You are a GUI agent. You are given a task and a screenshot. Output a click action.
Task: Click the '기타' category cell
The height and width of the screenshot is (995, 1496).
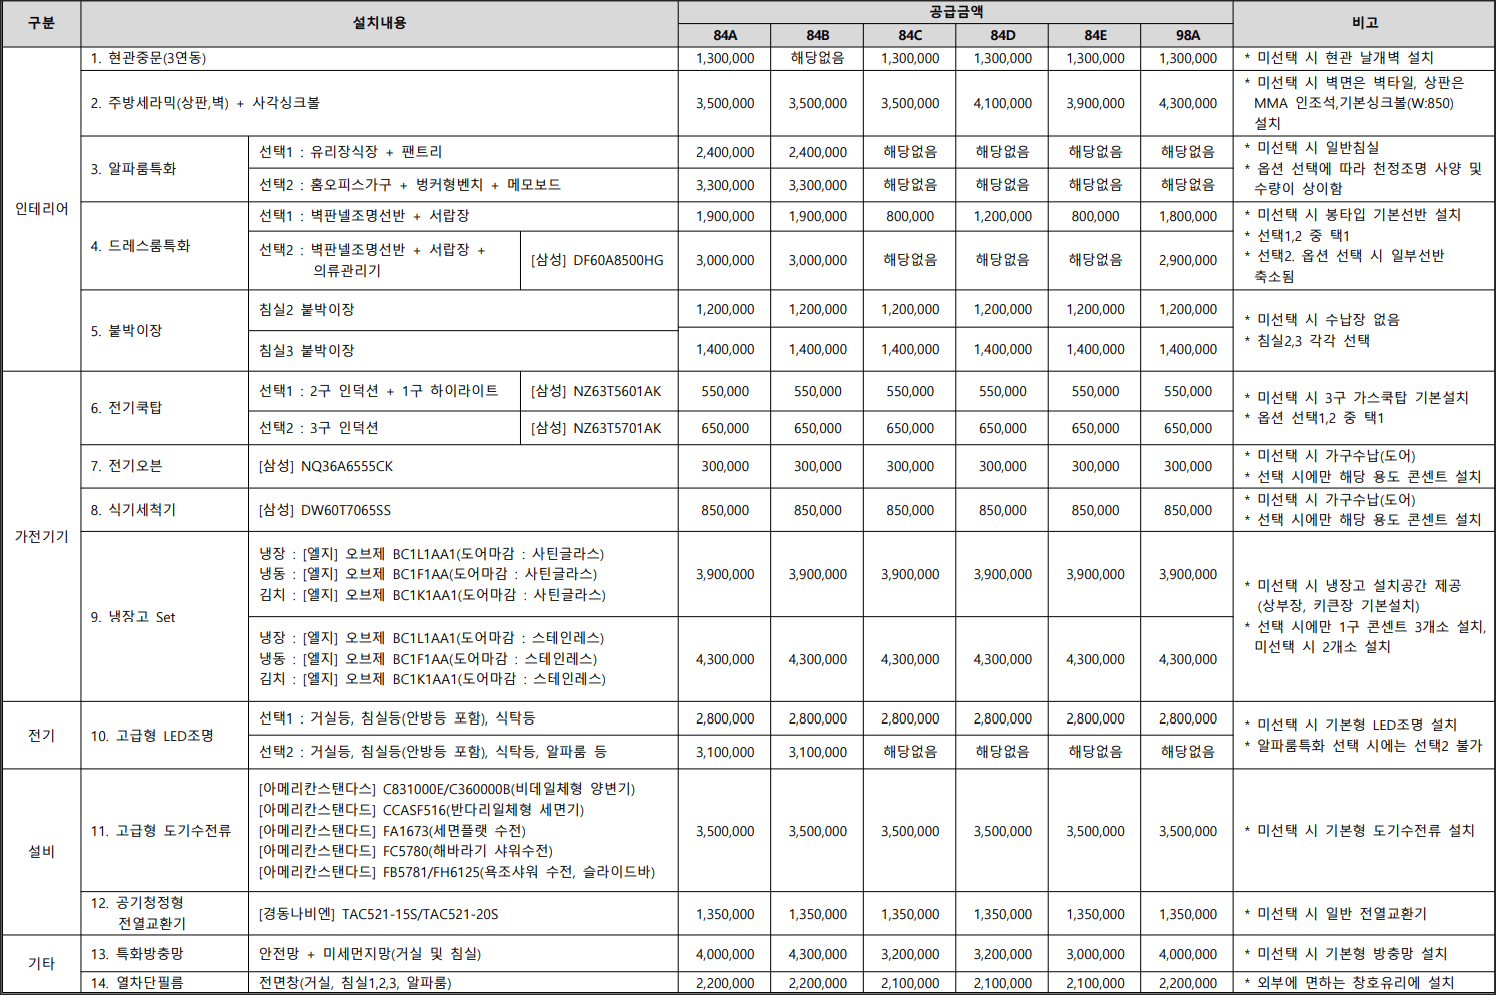click(41, 963)
